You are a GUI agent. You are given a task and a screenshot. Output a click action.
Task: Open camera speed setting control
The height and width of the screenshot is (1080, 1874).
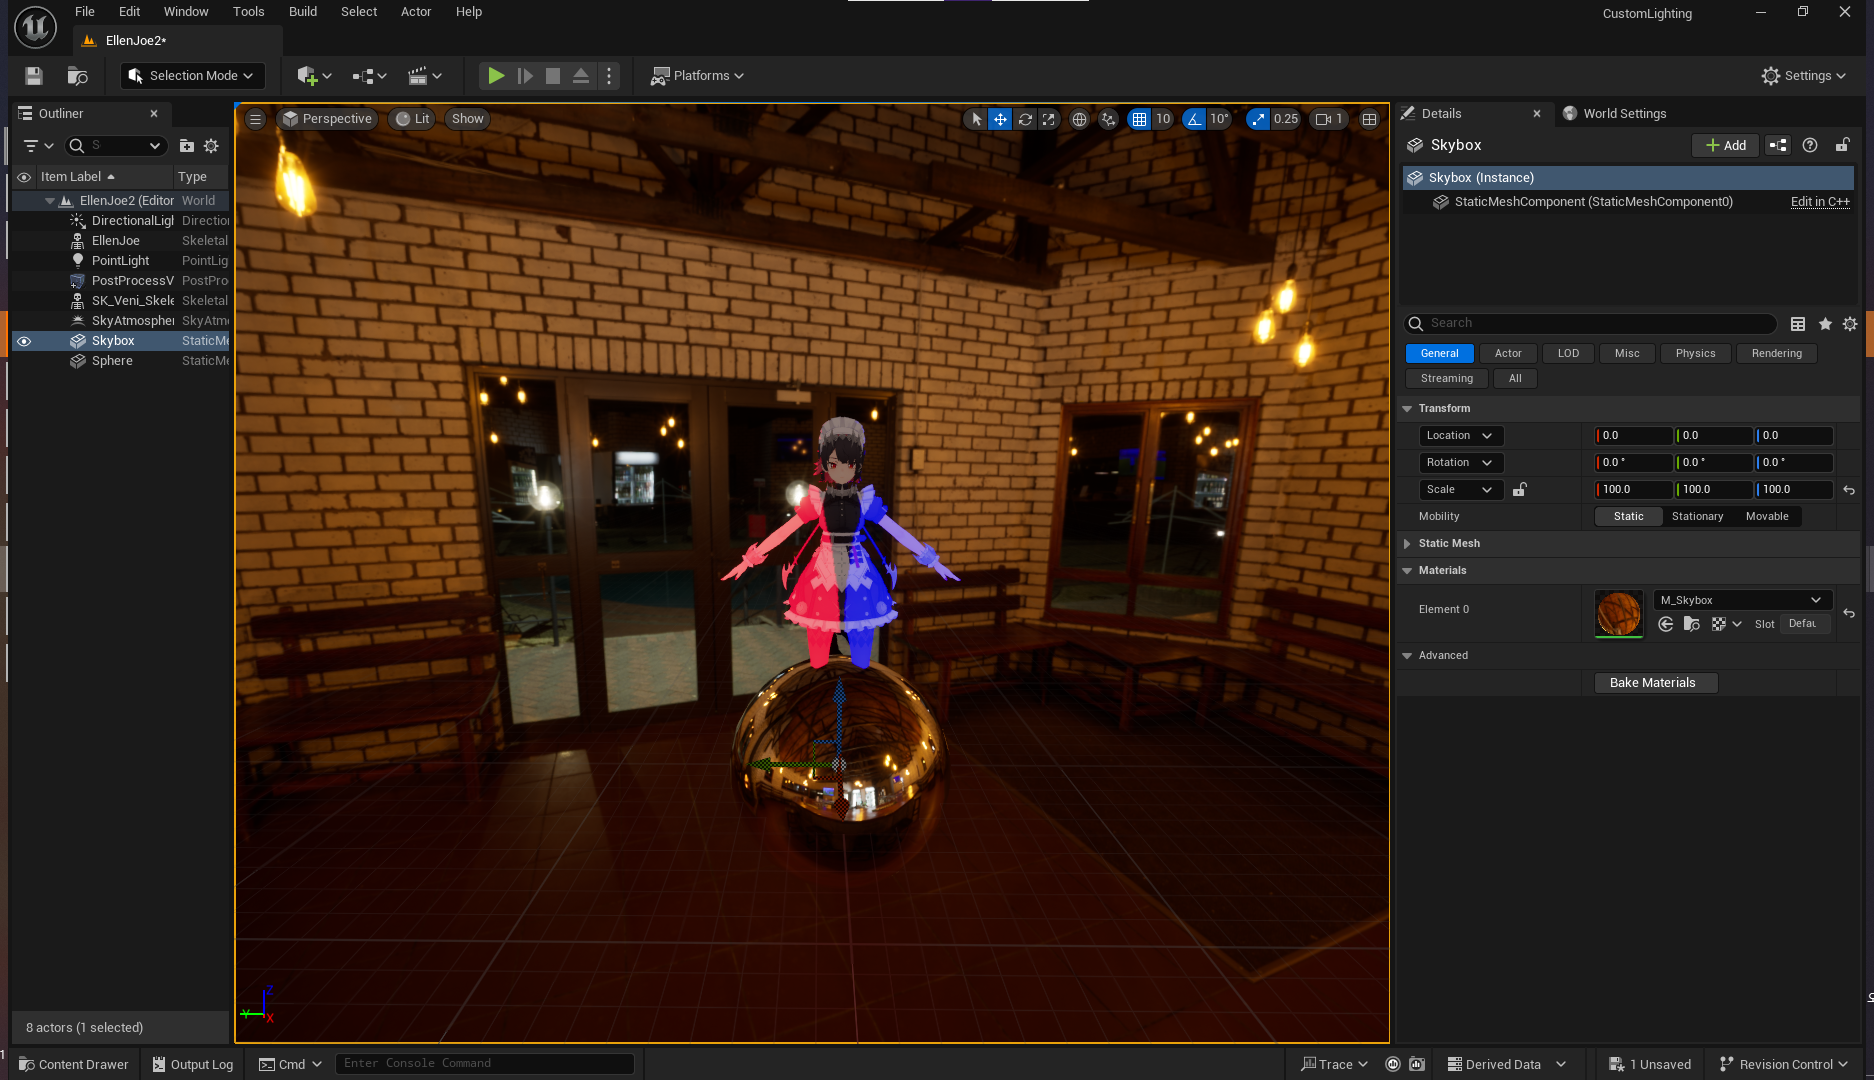click(x=1329, y=119)
